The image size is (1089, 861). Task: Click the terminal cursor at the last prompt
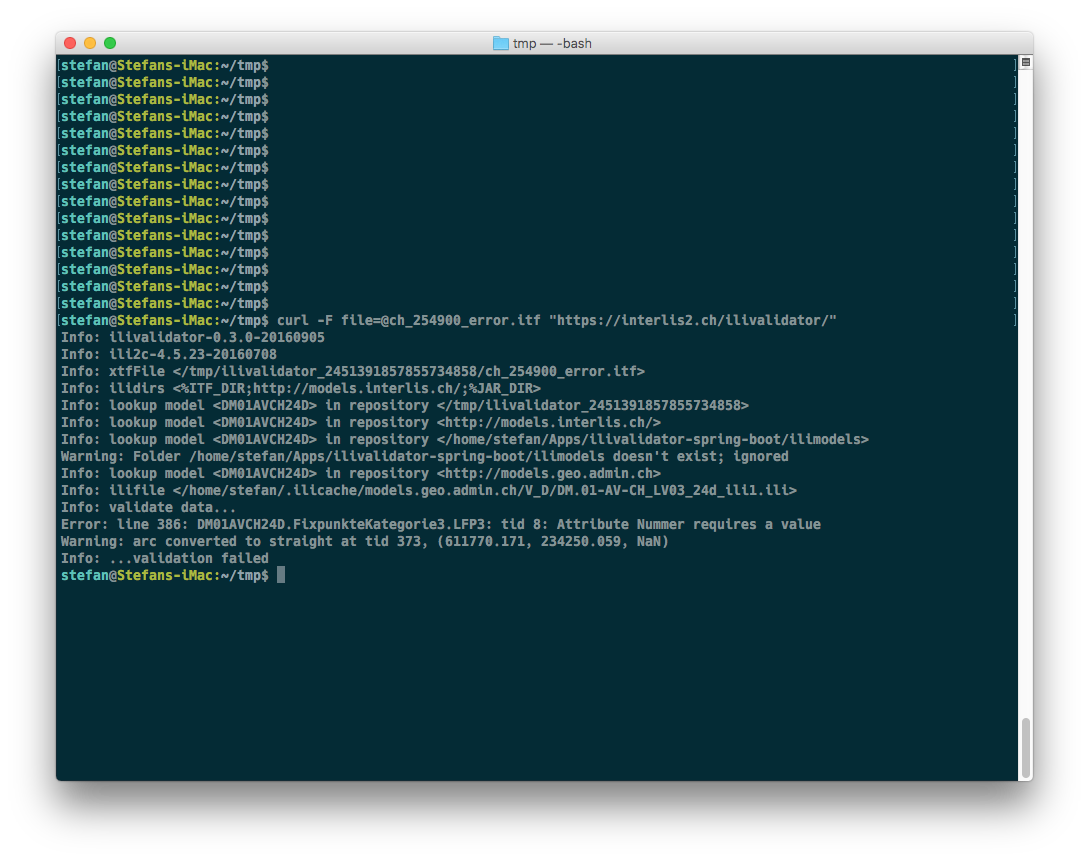[281, 575]
